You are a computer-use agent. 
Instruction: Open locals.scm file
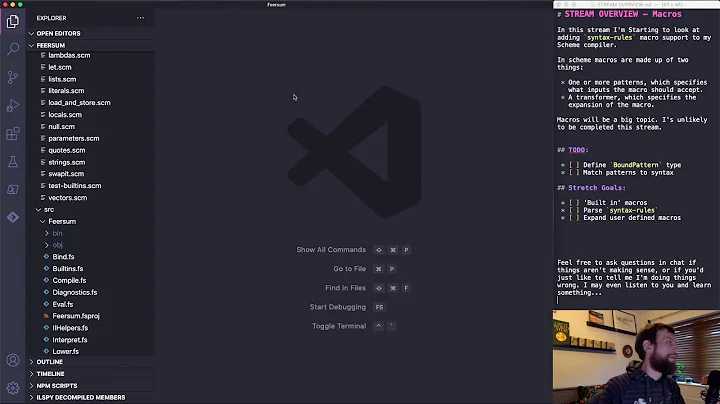coord(65,115)
